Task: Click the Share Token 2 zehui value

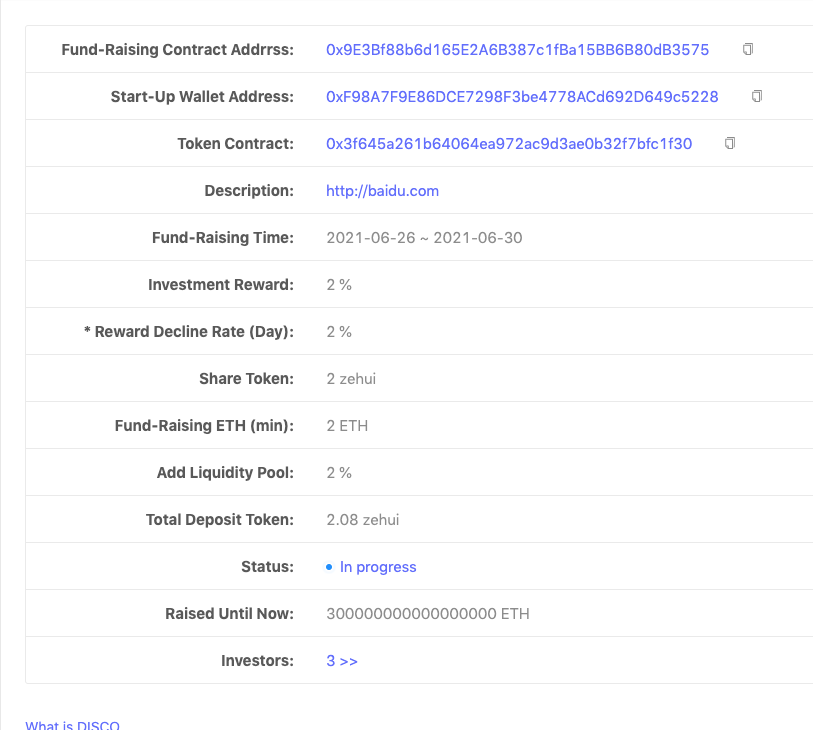Action: (x=351, y=379)
